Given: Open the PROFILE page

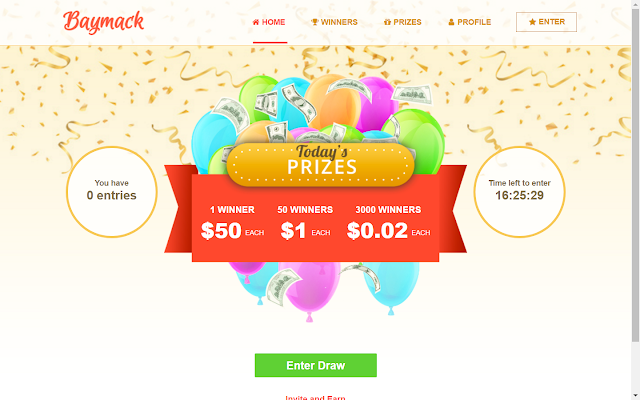Looking at the screenshot, I should coord(470,22).
